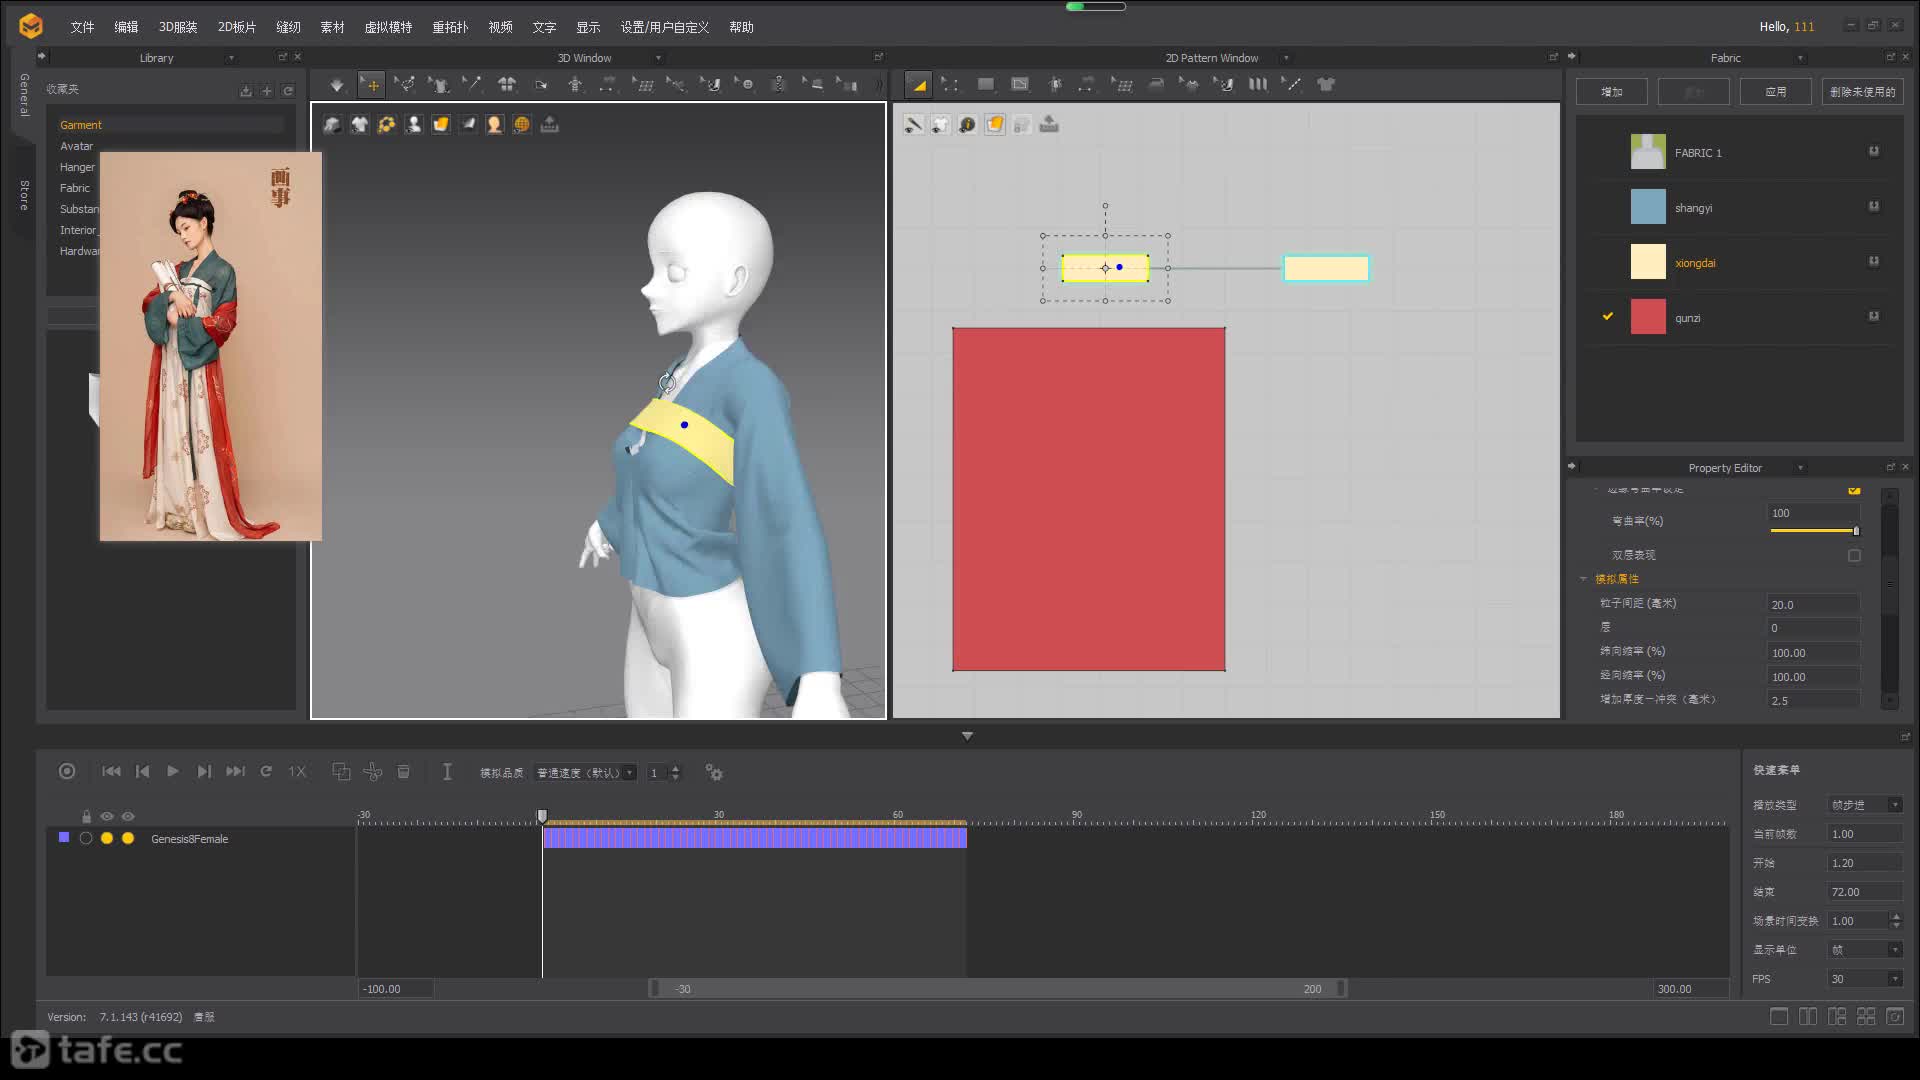Click the three vertical bars icon in 2D toolbar
1920x1080 pixels.
coord(1258,85)
